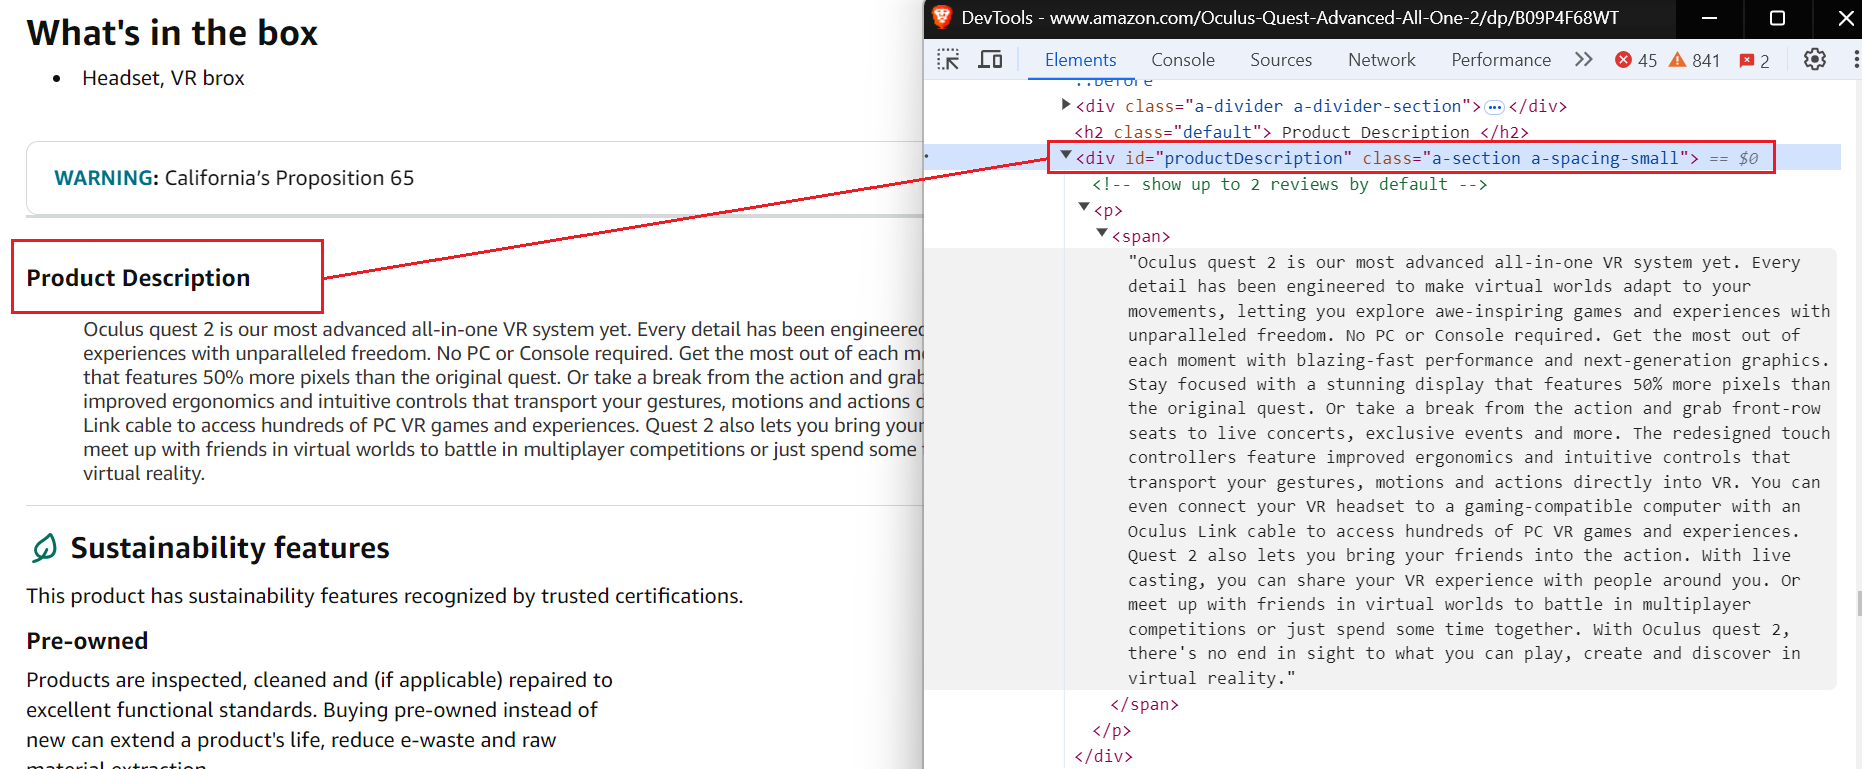
Task: Activate the inspect element picker icon
Action: [x=947, y=60]
